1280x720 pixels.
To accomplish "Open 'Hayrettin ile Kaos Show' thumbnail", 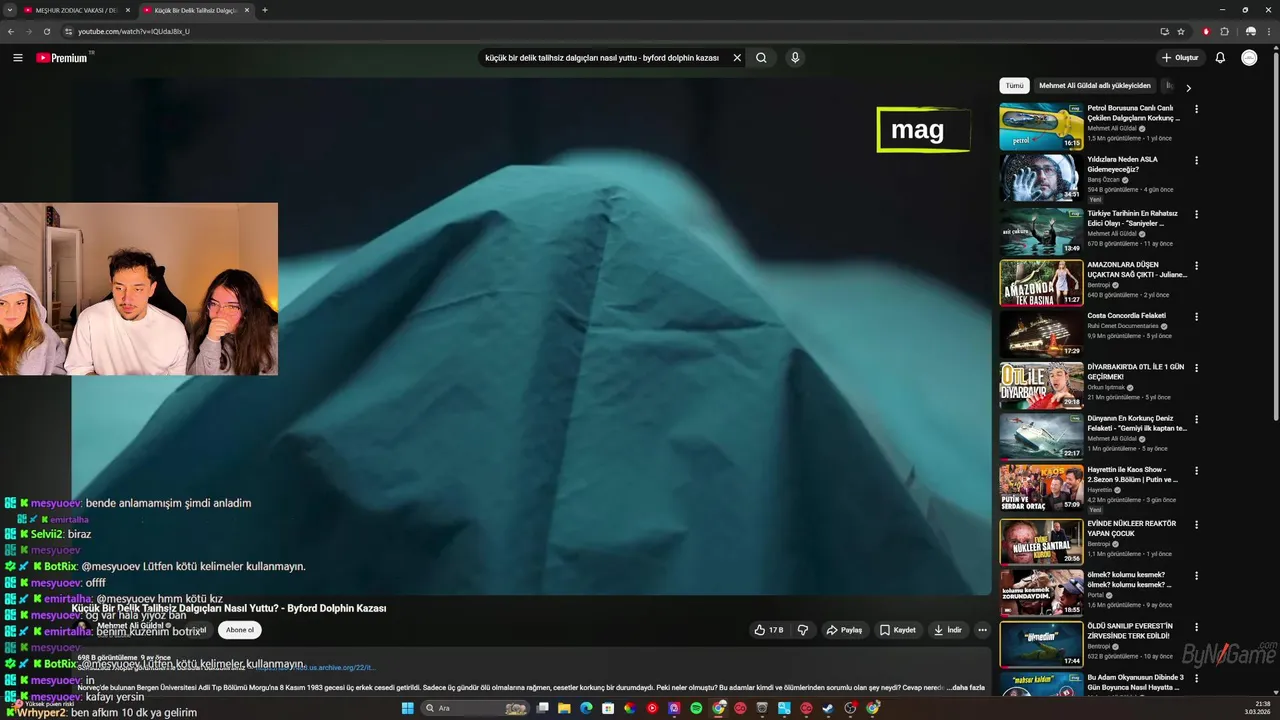I will (1041, 488).
